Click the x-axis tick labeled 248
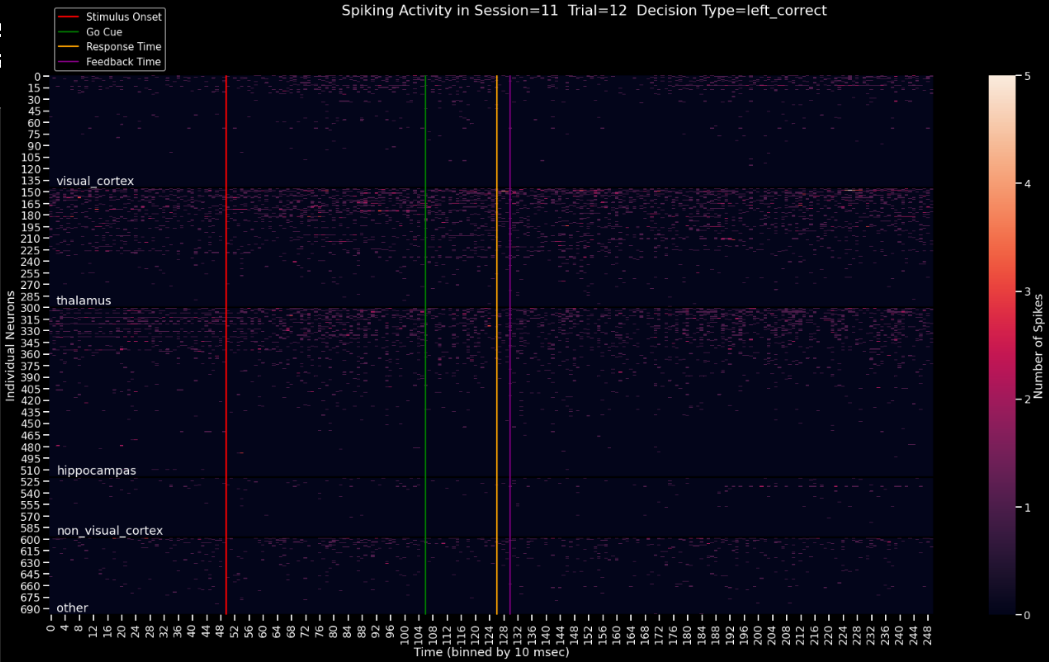The width and height of the screenshot is (1049, 662). (x=927, y=631)
